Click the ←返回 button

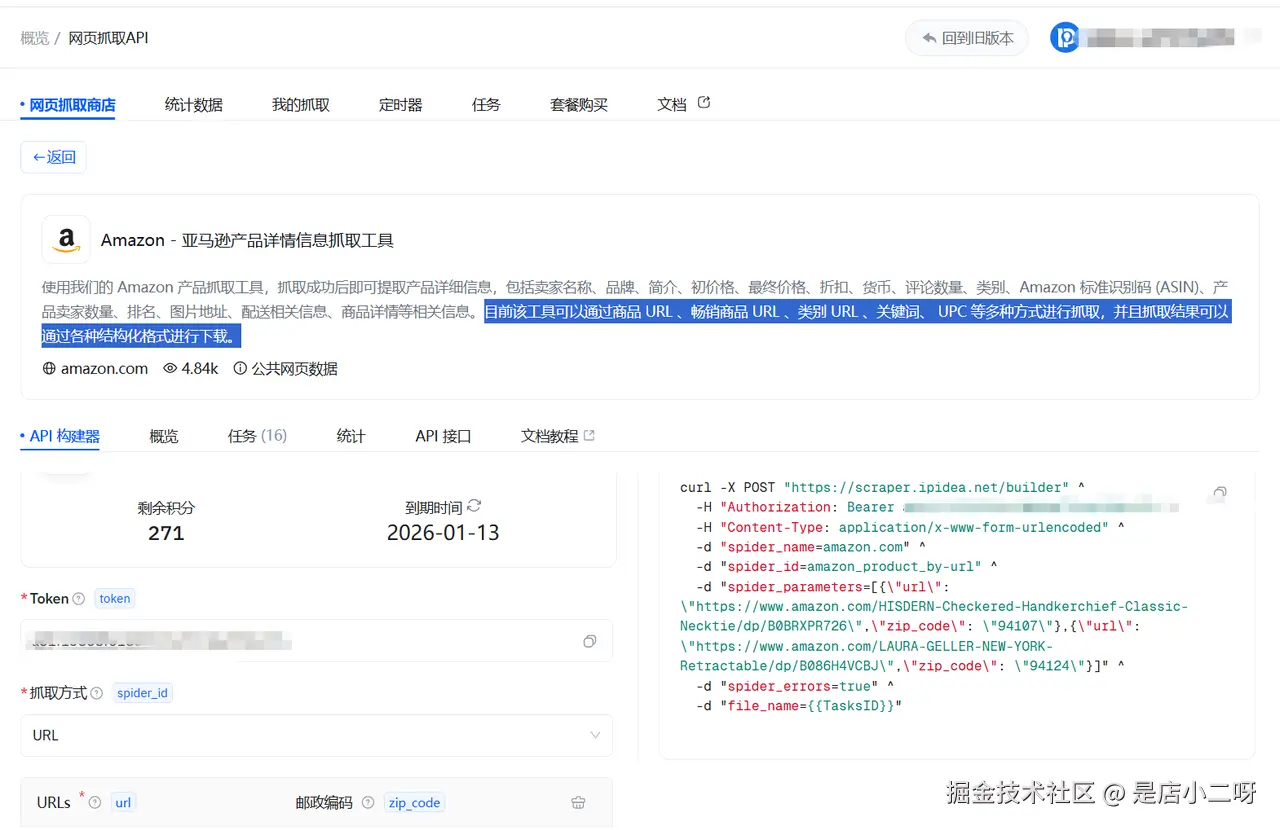click(54, 157)
